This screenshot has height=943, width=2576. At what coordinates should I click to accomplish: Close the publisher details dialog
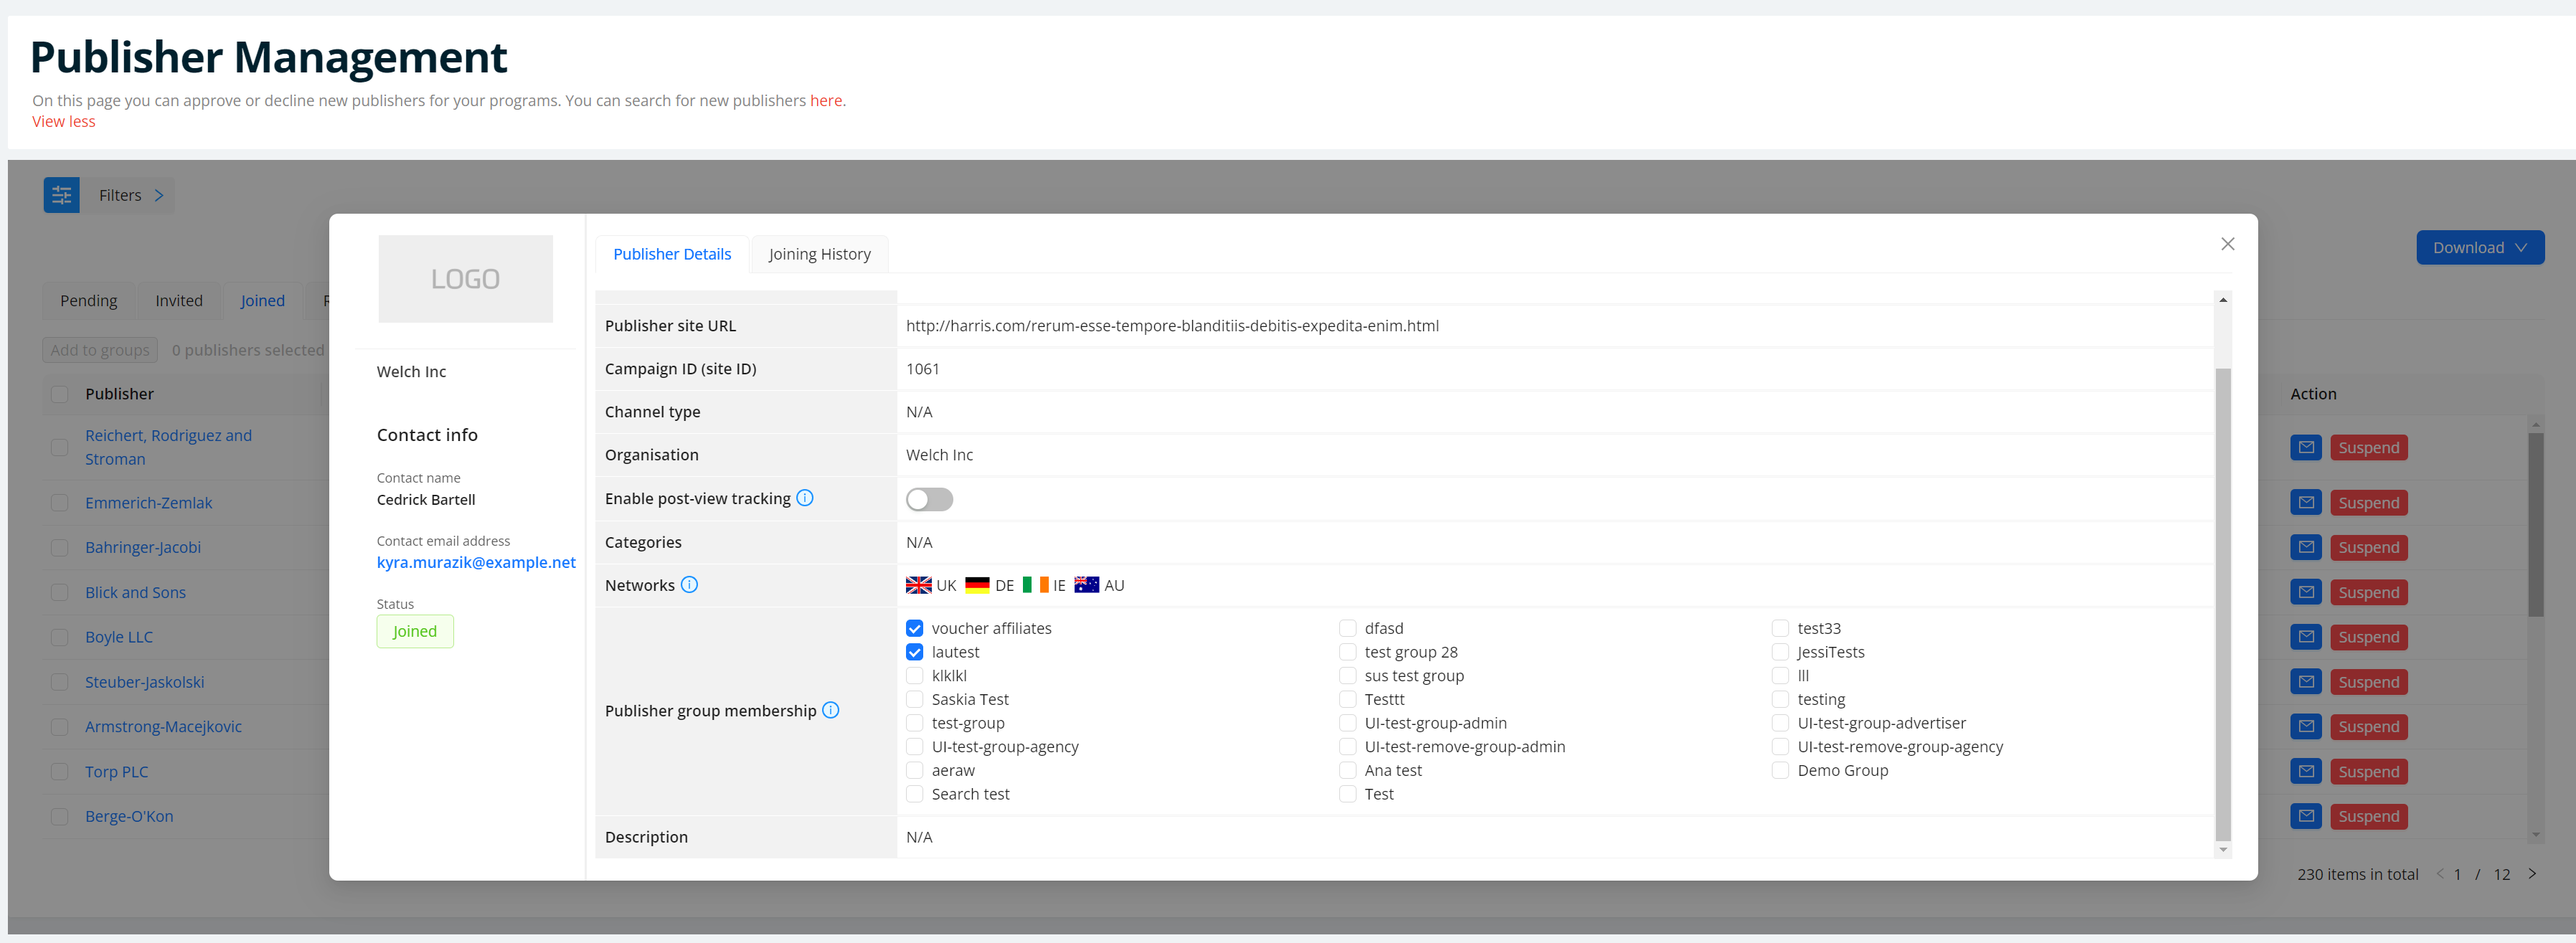pos(2227,244)
